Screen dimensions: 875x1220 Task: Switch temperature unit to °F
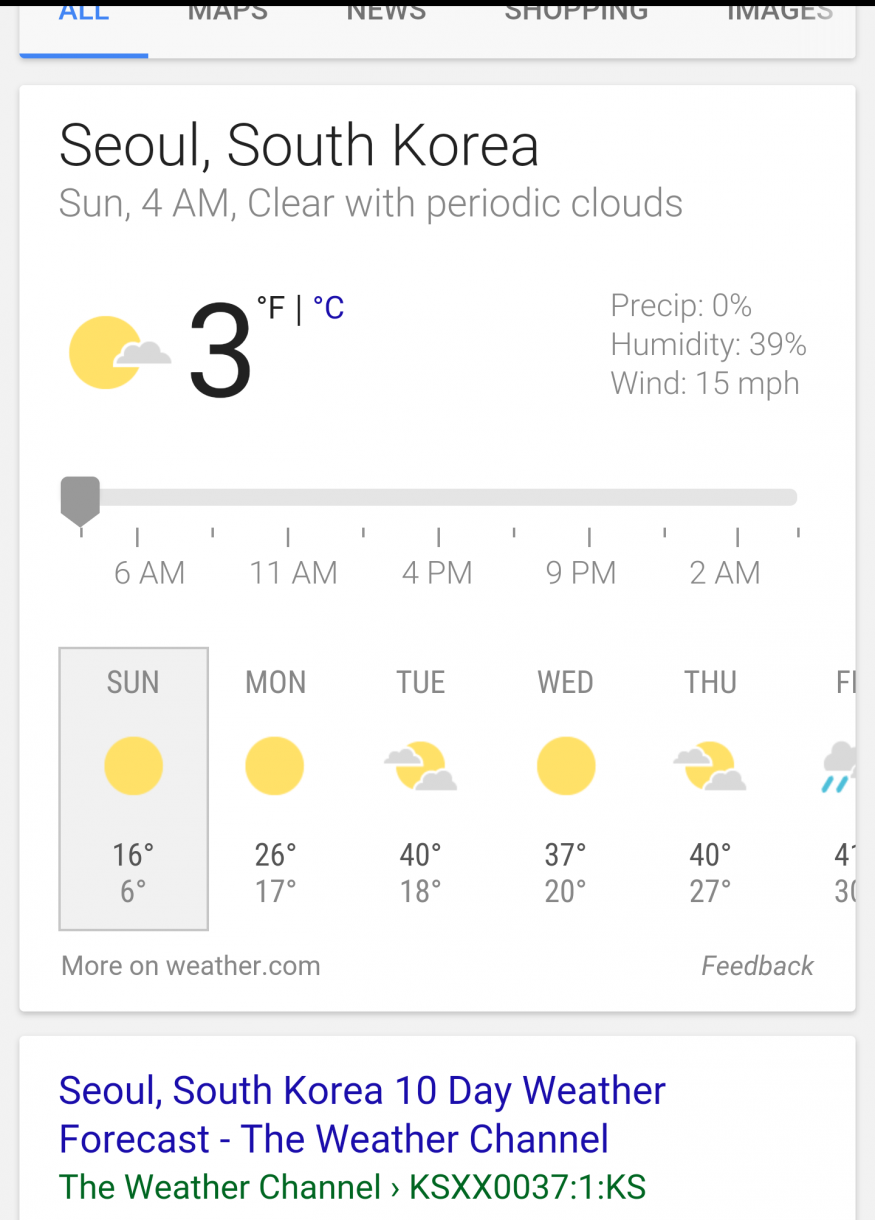[271, 308]
